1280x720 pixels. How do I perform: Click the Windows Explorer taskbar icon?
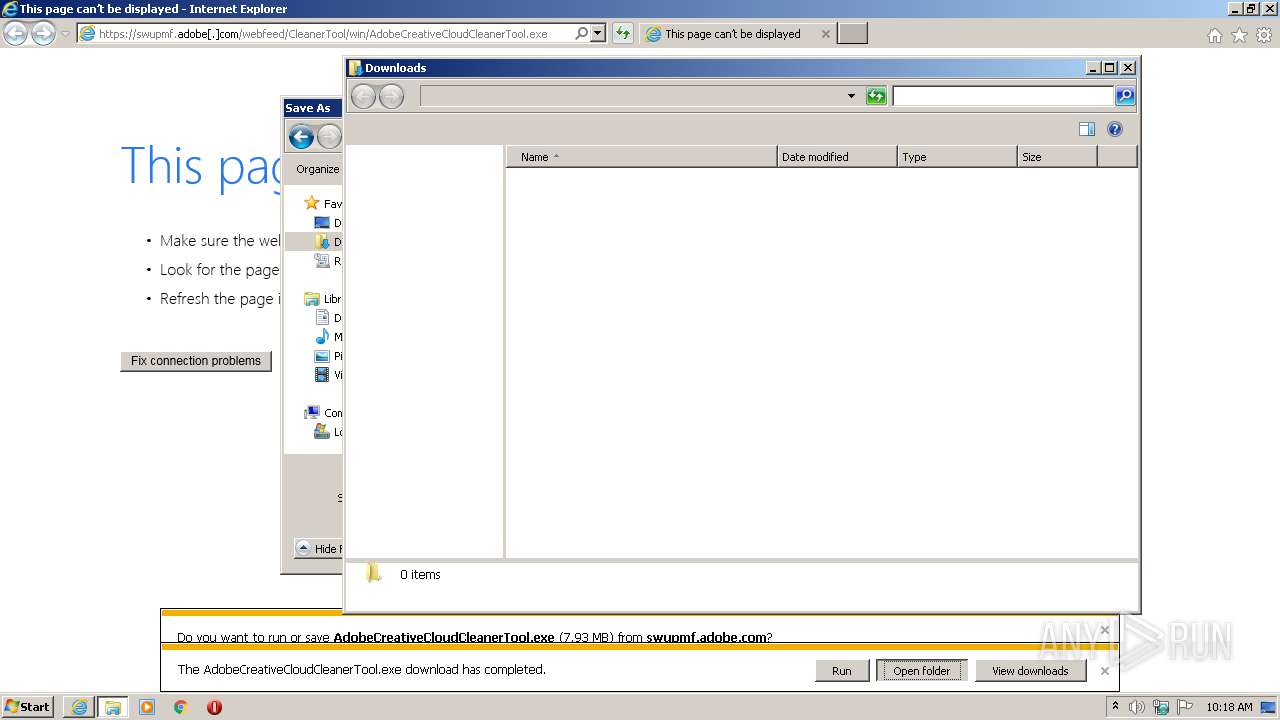pos(112,707)
